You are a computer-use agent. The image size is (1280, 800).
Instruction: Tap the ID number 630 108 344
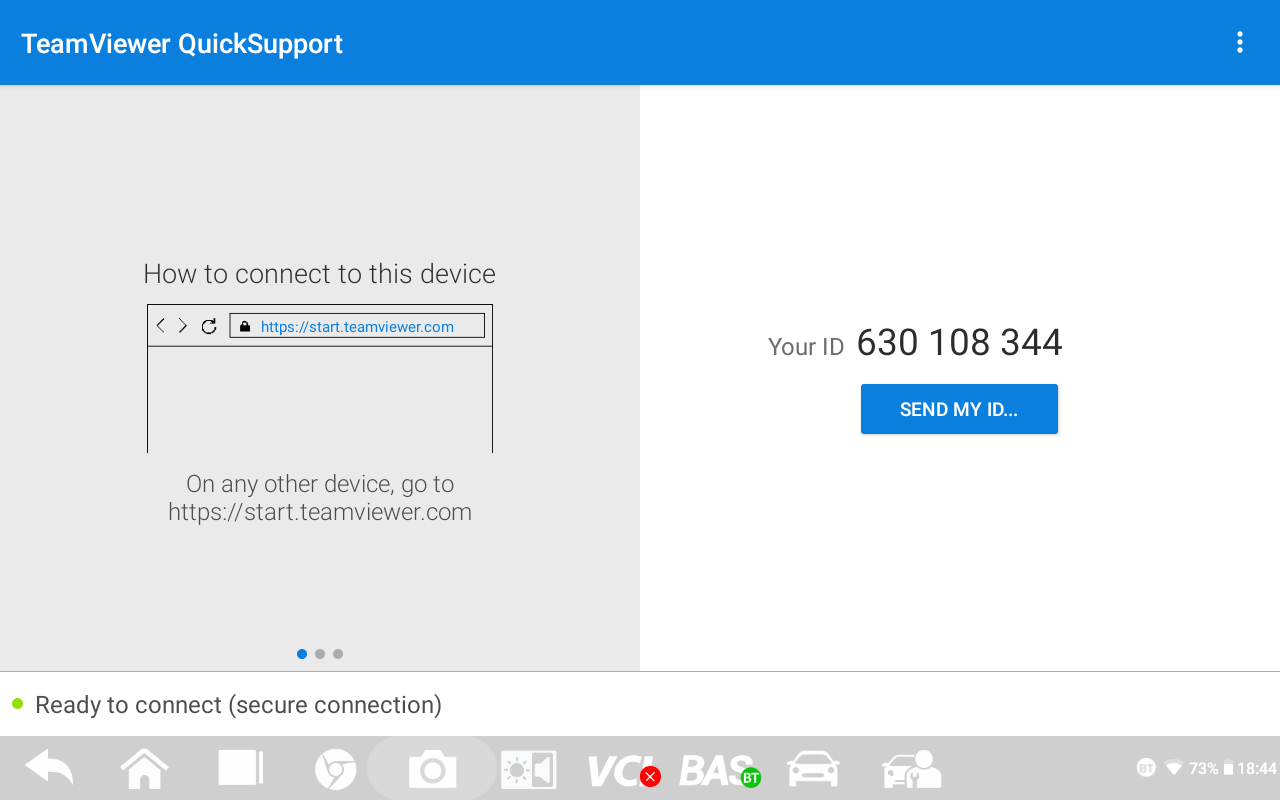pyautogui.click(x=960, y=343)
